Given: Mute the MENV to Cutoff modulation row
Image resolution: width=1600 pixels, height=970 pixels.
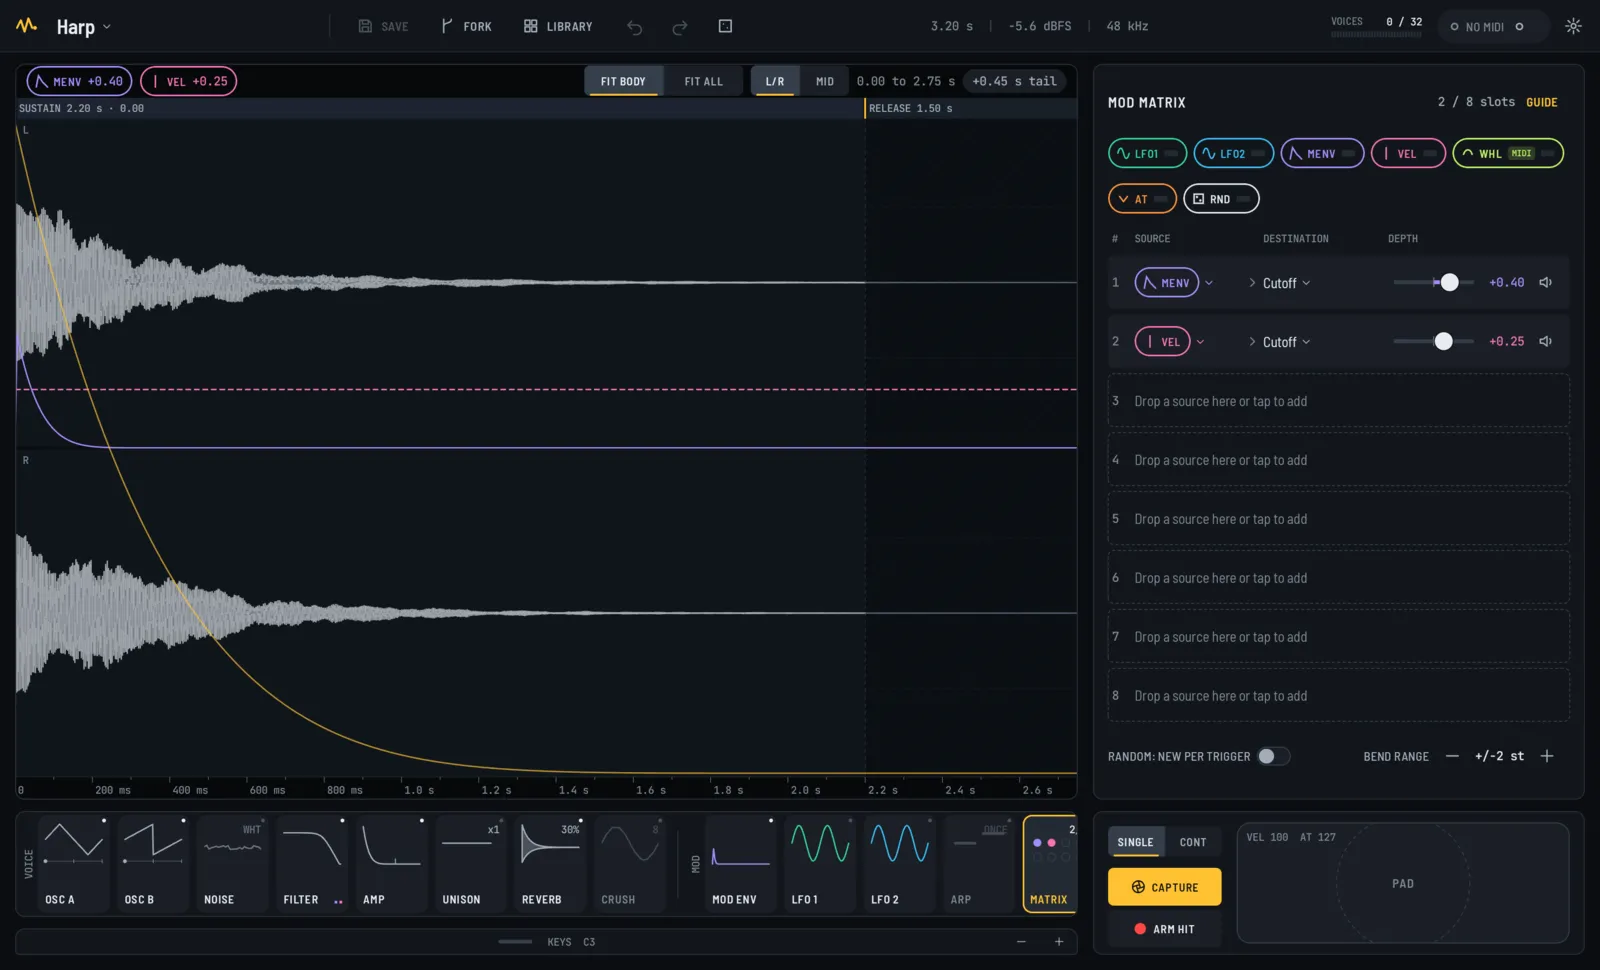Looking at the screenshot, I should pyautogui.click(x=1546, y=283).
